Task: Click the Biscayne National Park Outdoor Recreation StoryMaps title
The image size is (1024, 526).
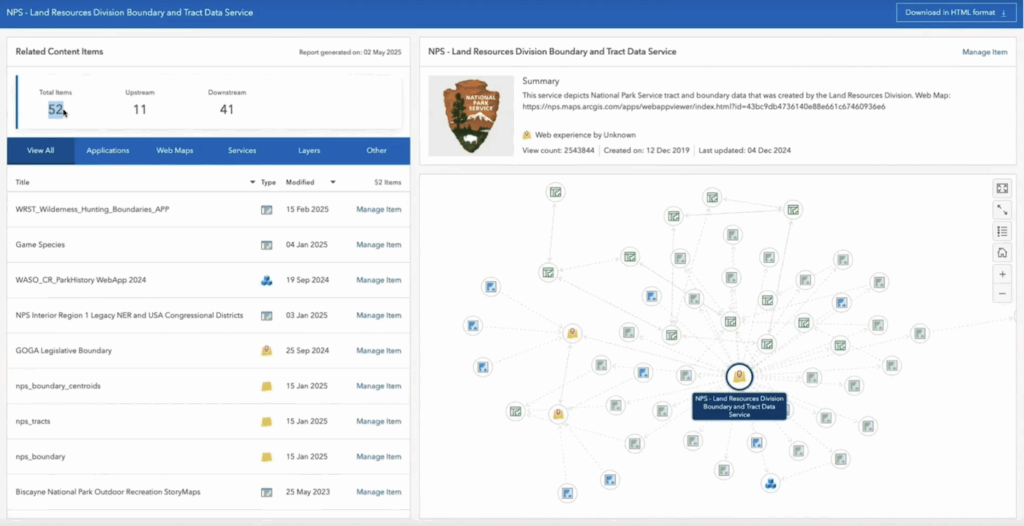Action: [108, 492]
